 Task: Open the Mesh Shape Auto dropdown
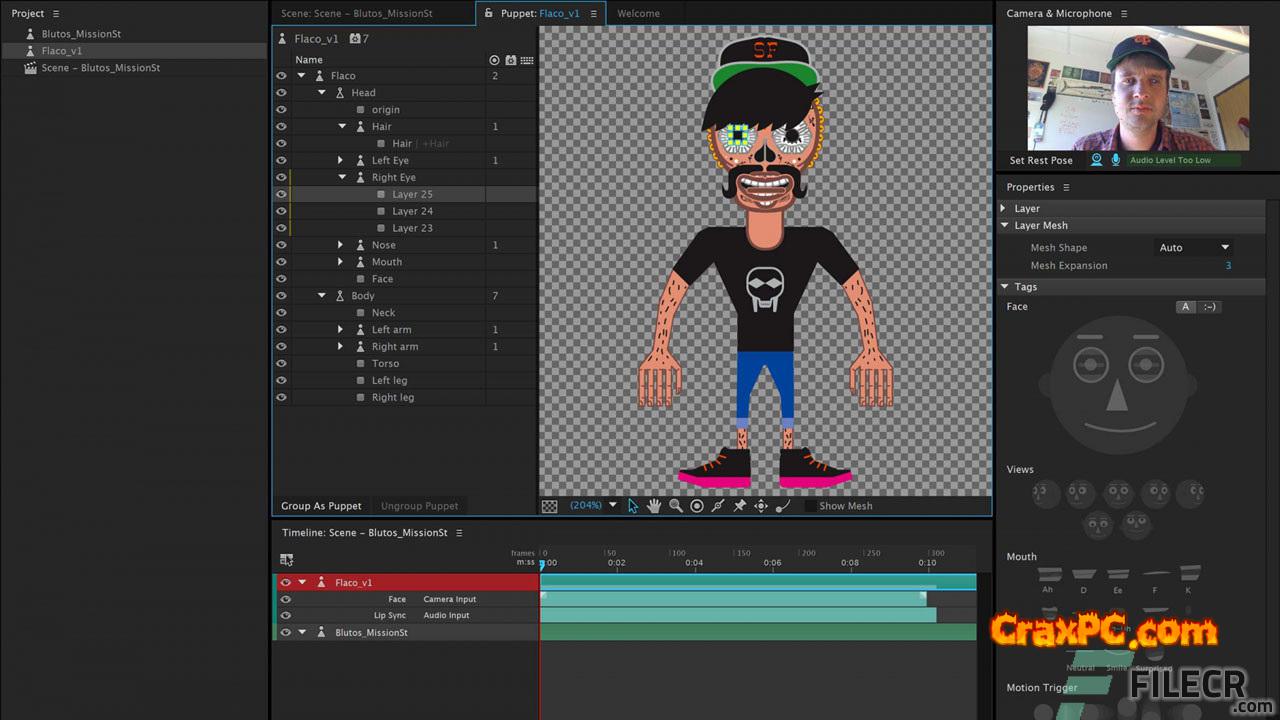pos(1194,248)
